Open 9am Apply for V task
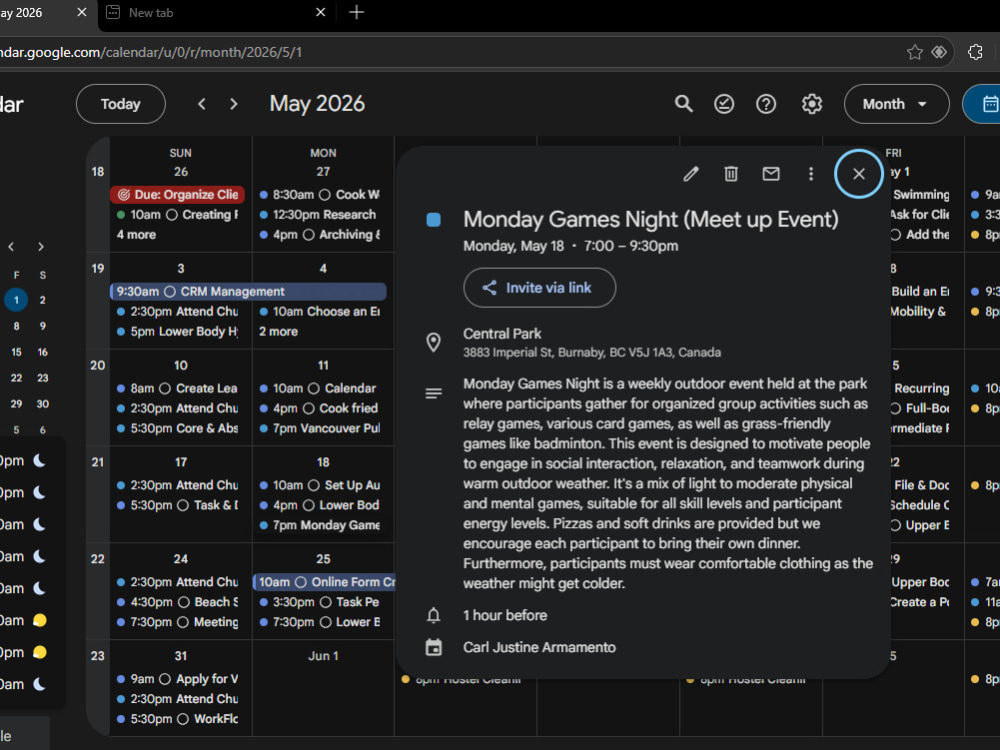Viewport: 1000px width, 750px height. 179,679
